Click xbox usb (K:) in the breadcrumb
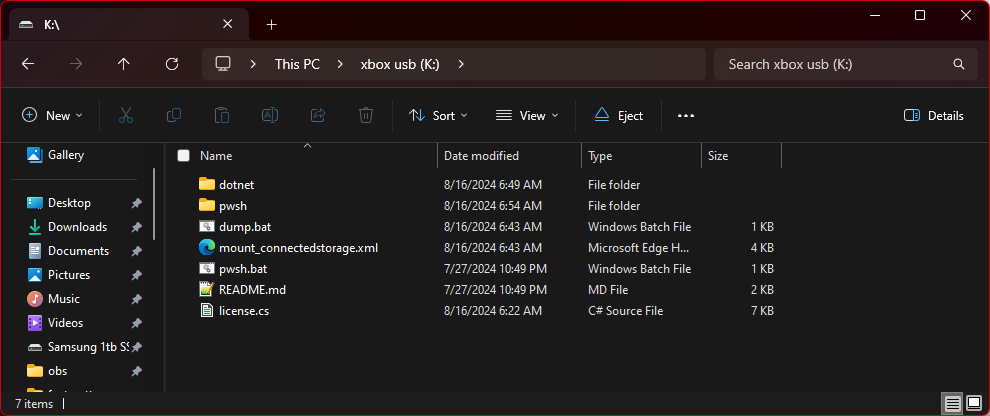 [x=400, y=64]
